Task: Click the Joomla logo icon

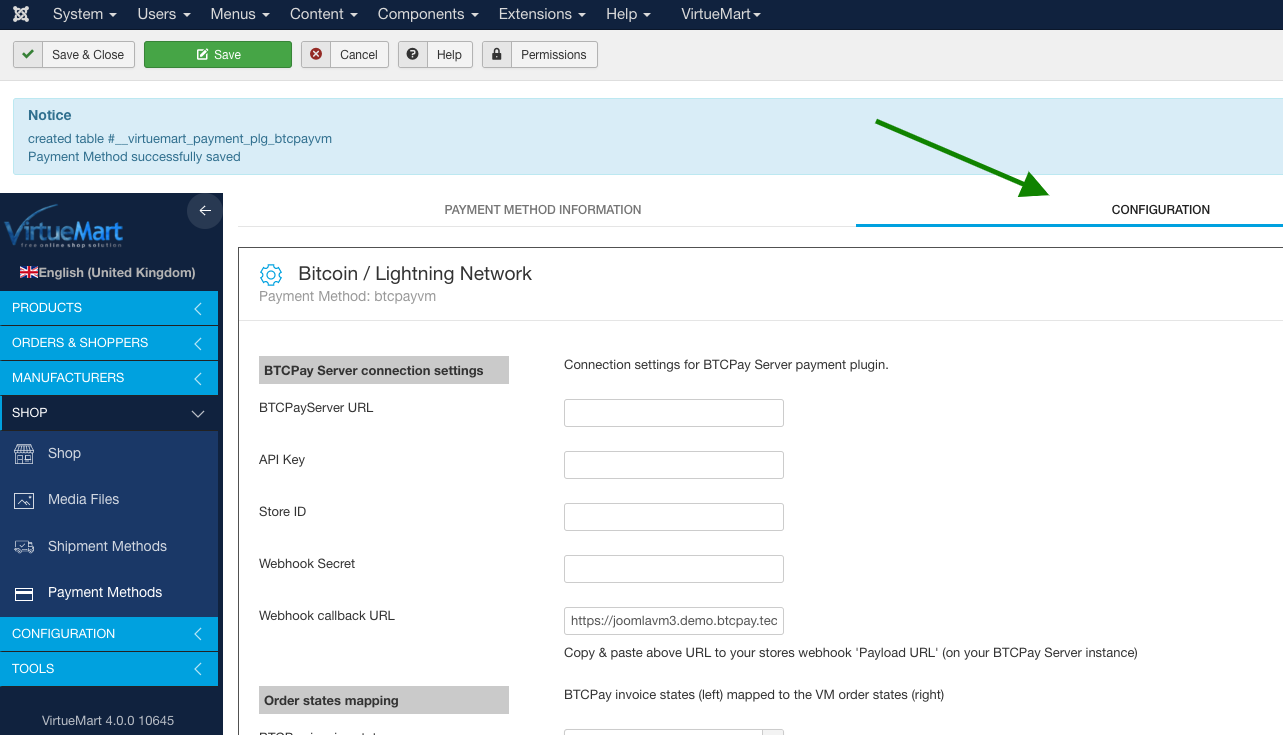Action: coord(21,14)
